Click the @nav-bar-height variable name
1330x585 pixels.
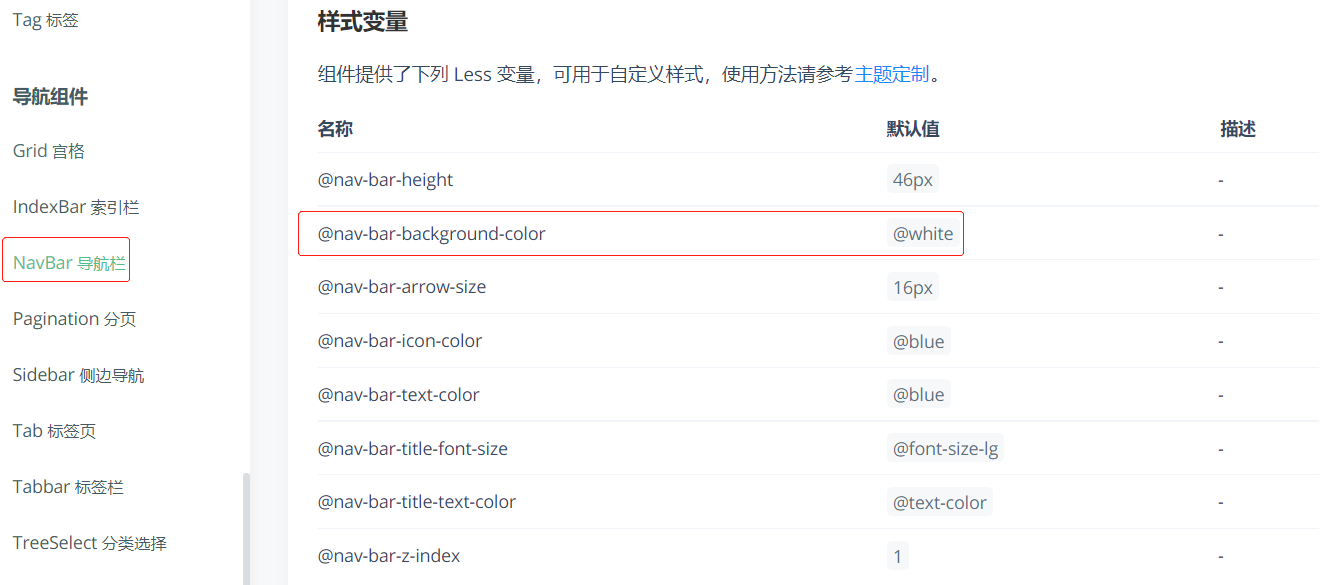385,180
